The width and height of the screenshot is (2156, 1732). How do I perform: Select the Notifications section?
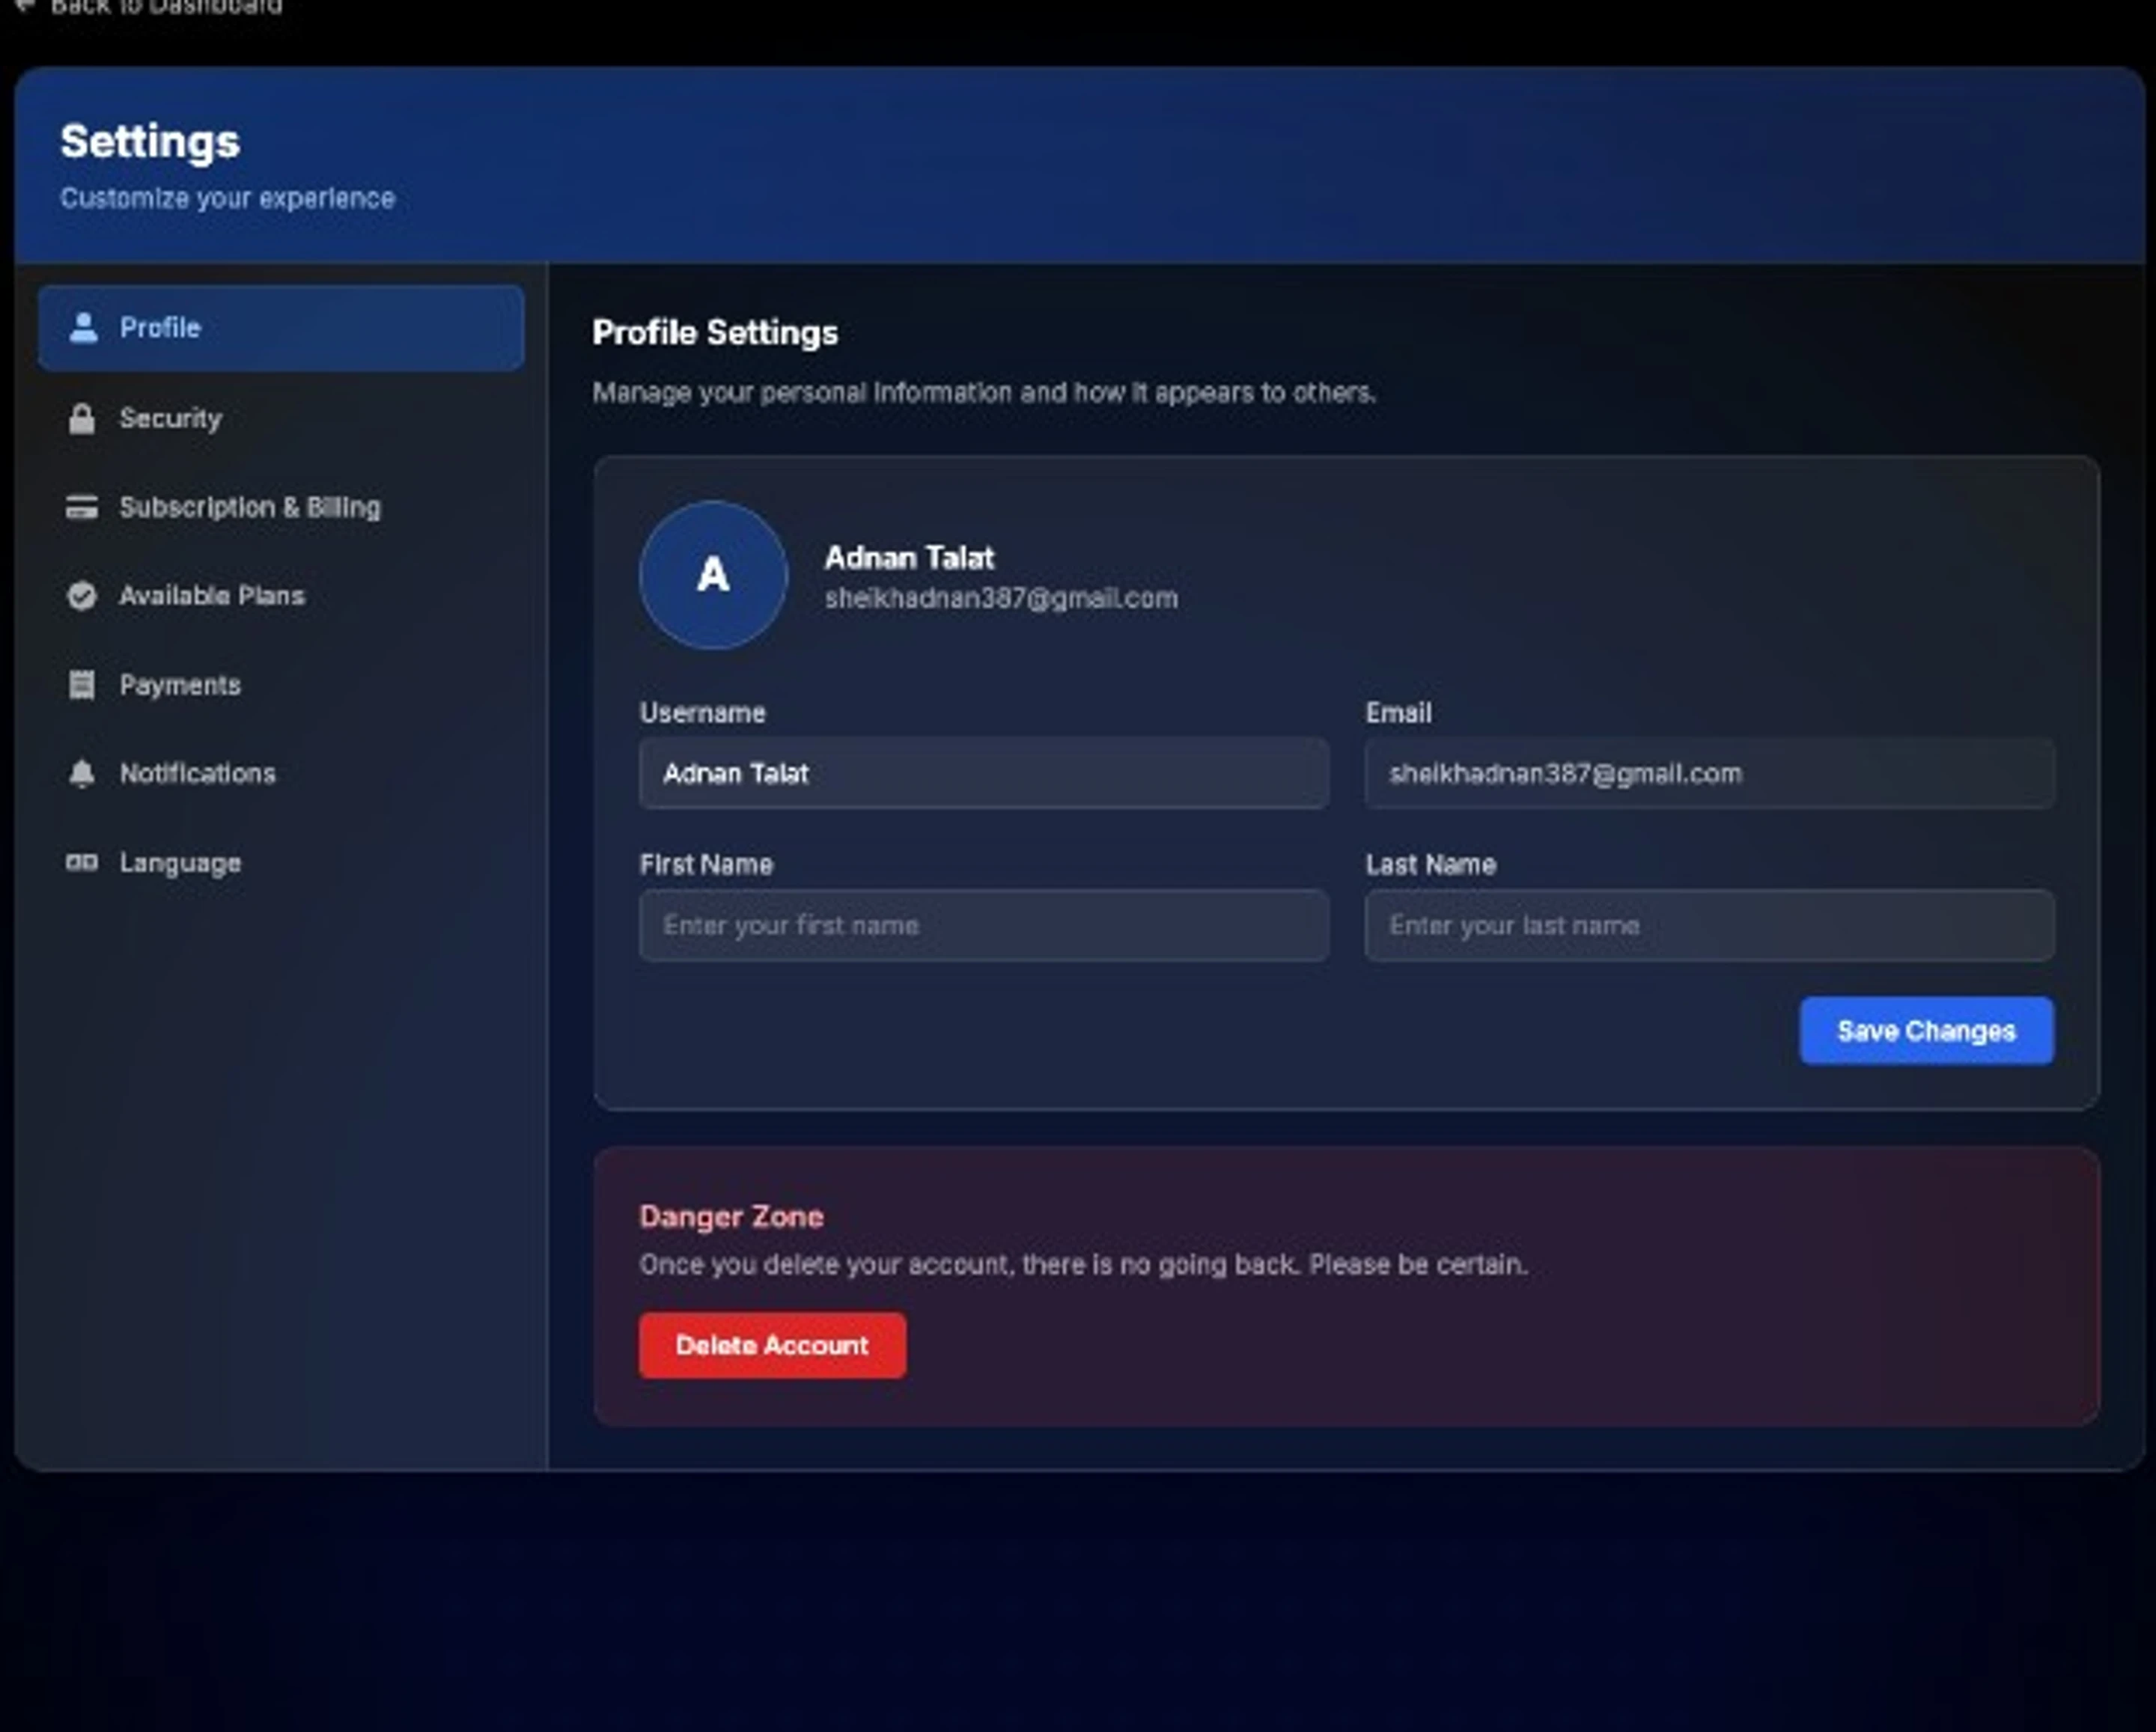point(281,773)
